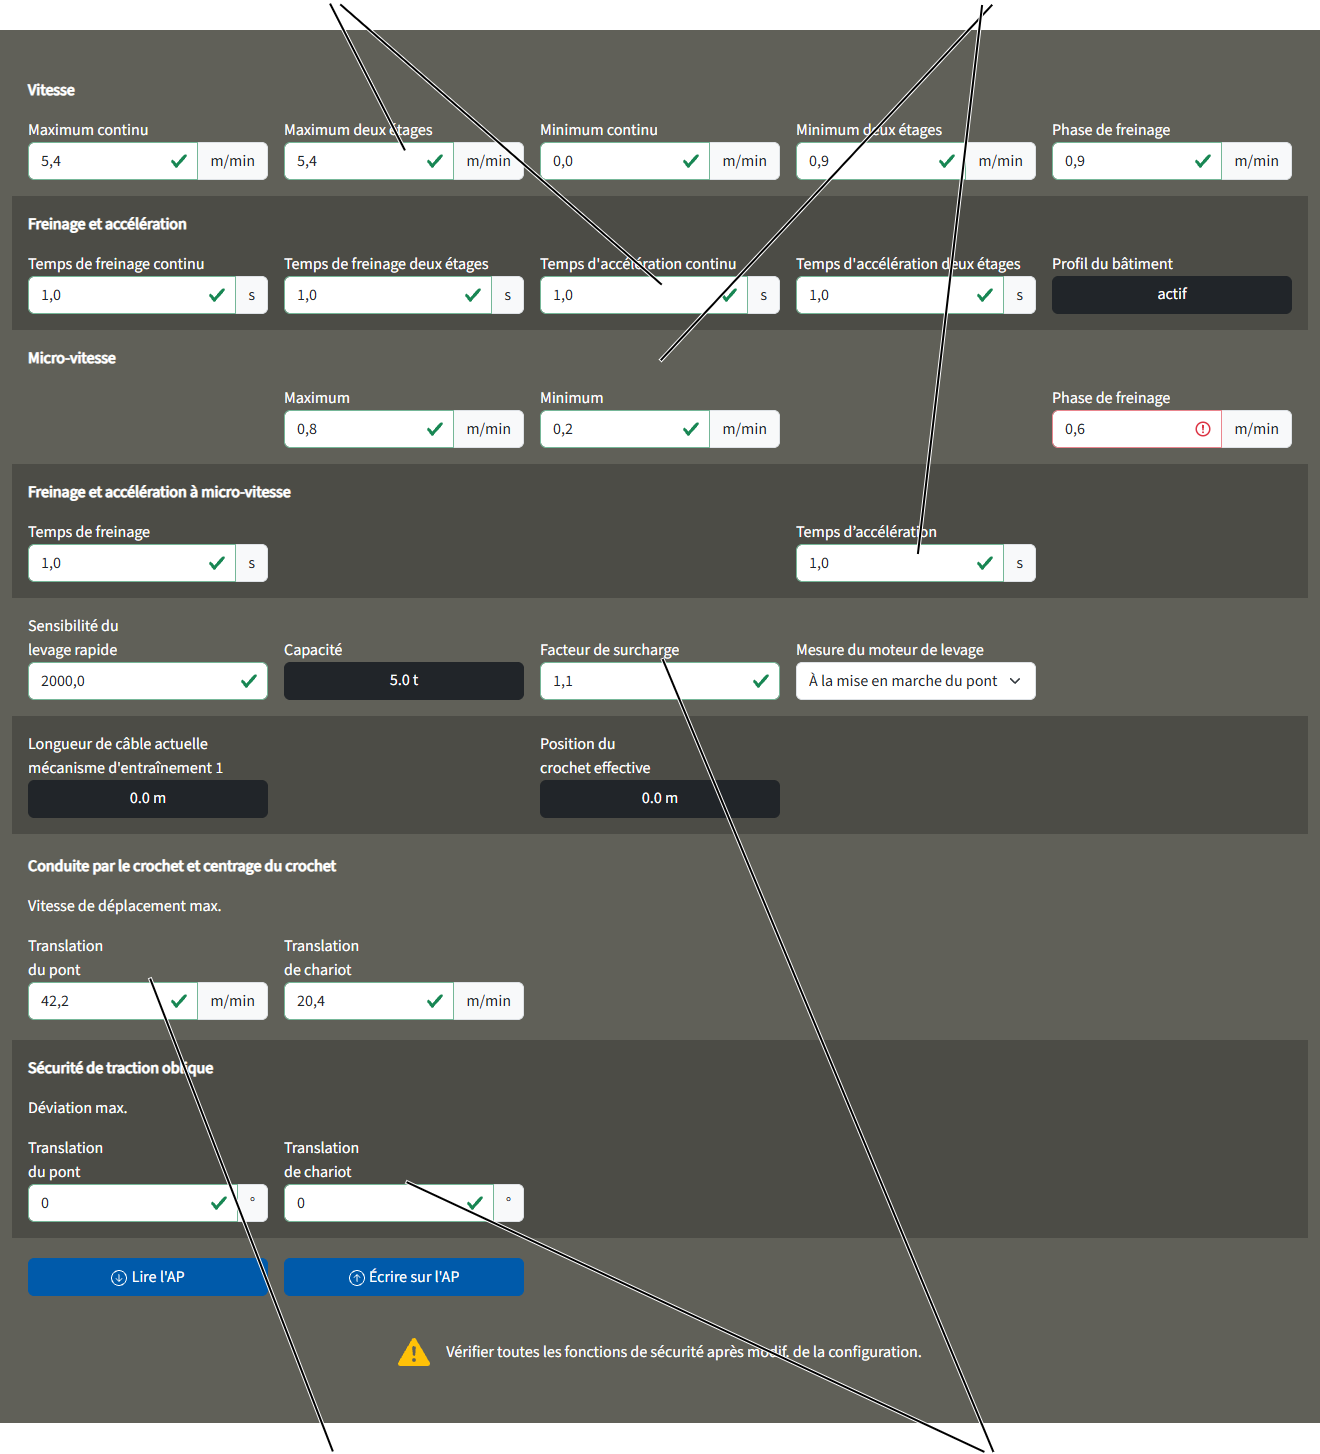
Task: Click the Freinage et accélération section heading
Action: point(107,224)
